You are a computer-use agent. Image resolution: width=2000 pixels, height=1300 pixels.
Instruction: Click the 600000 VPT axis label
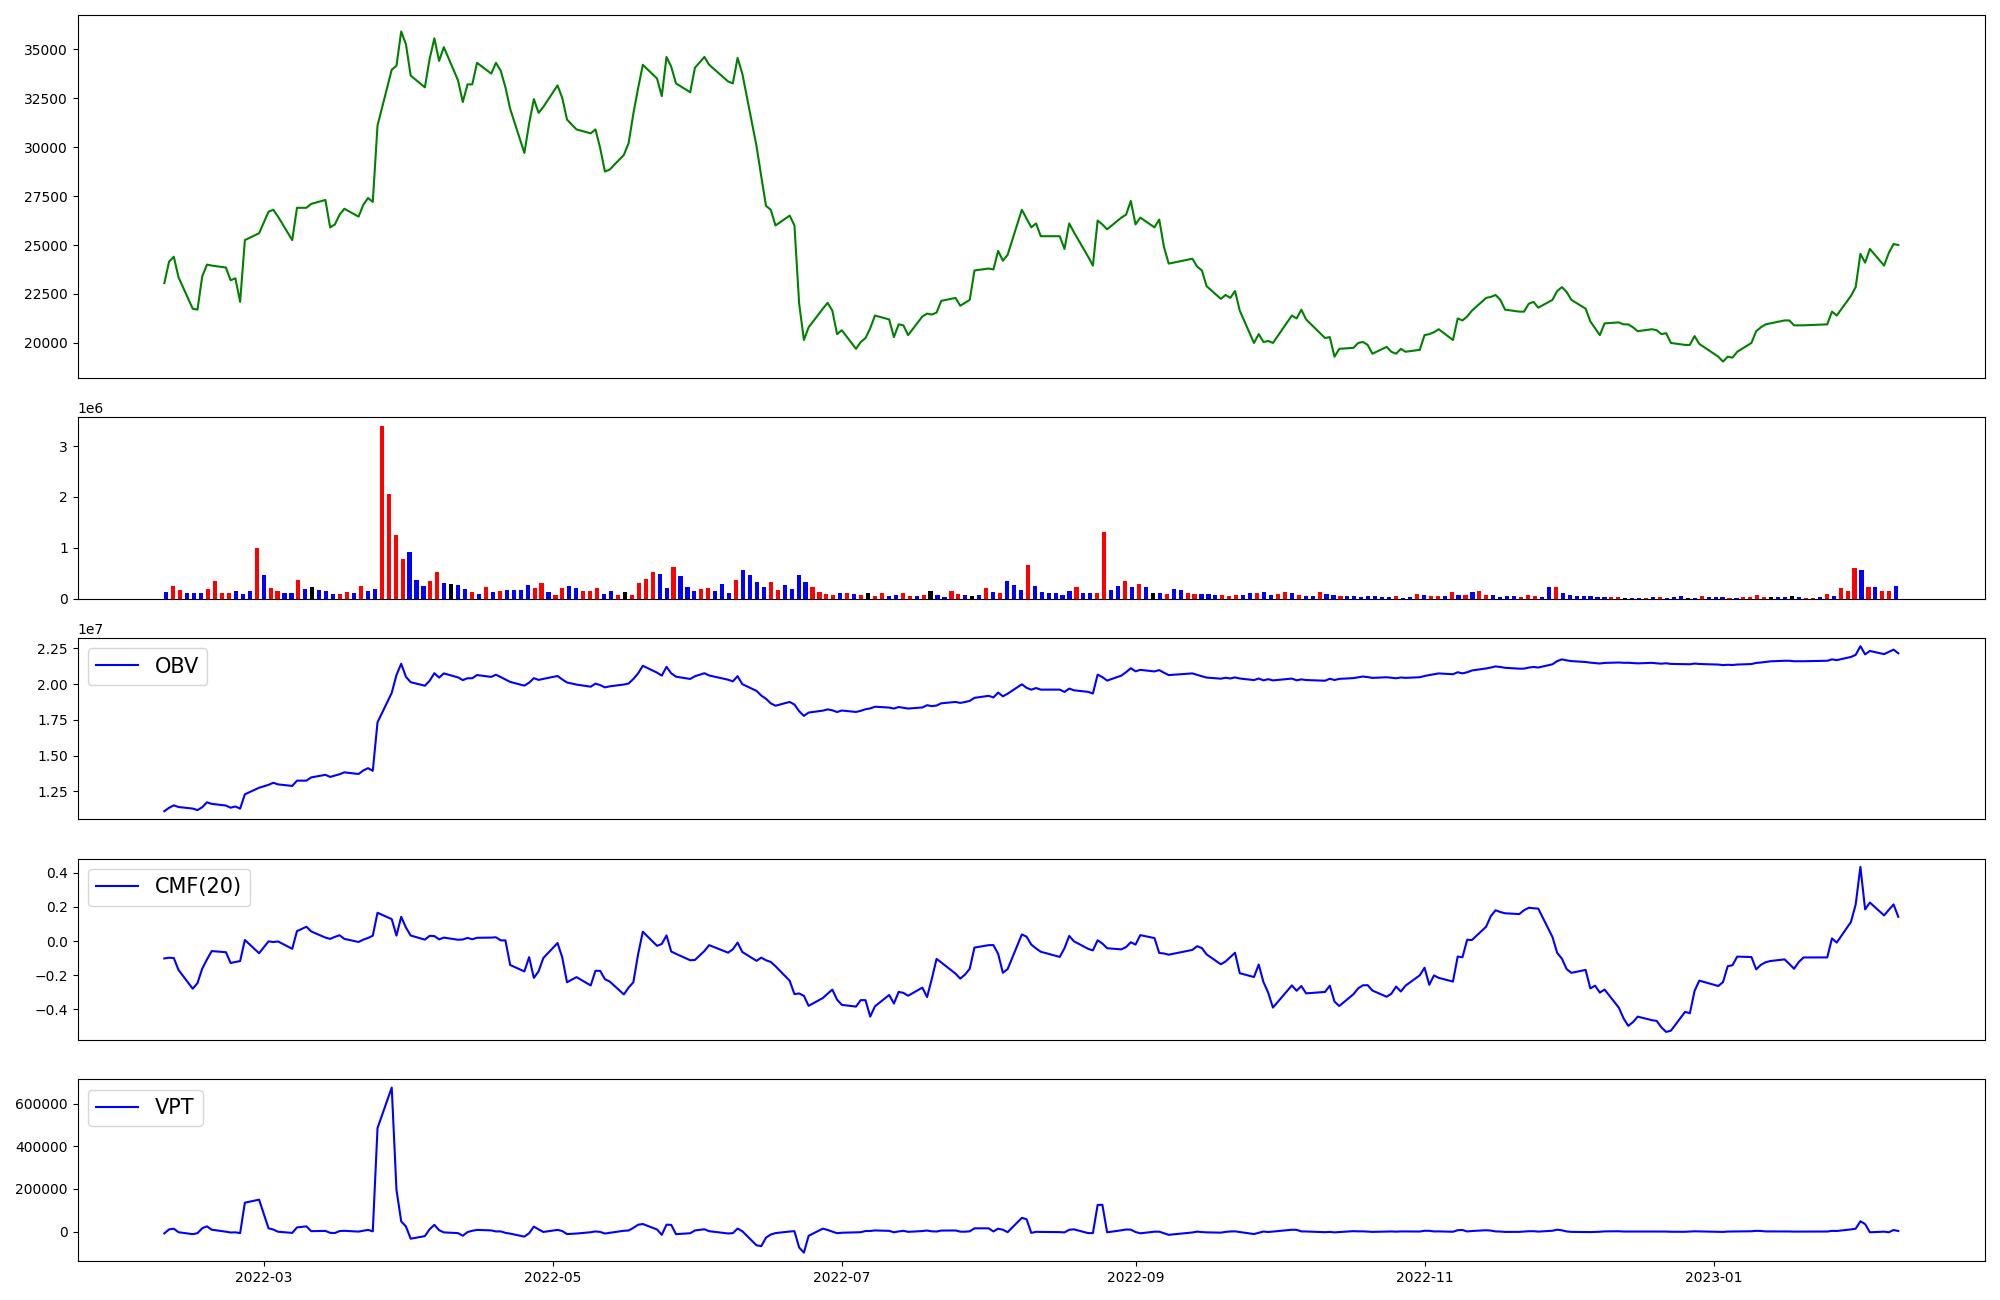[x=41, y=1104]
